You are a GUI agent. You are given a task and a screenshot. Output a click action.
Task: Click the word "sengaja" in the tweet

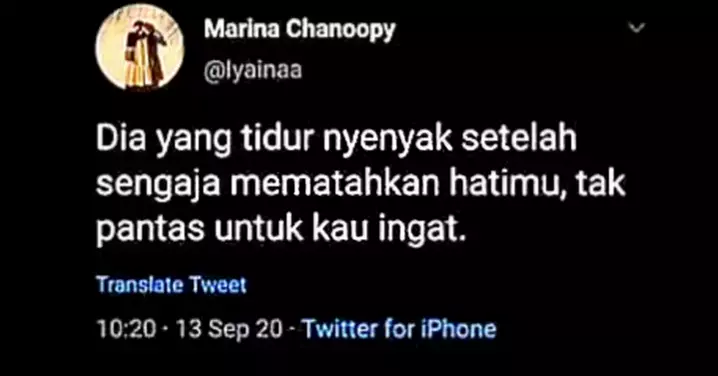(158, 186)
